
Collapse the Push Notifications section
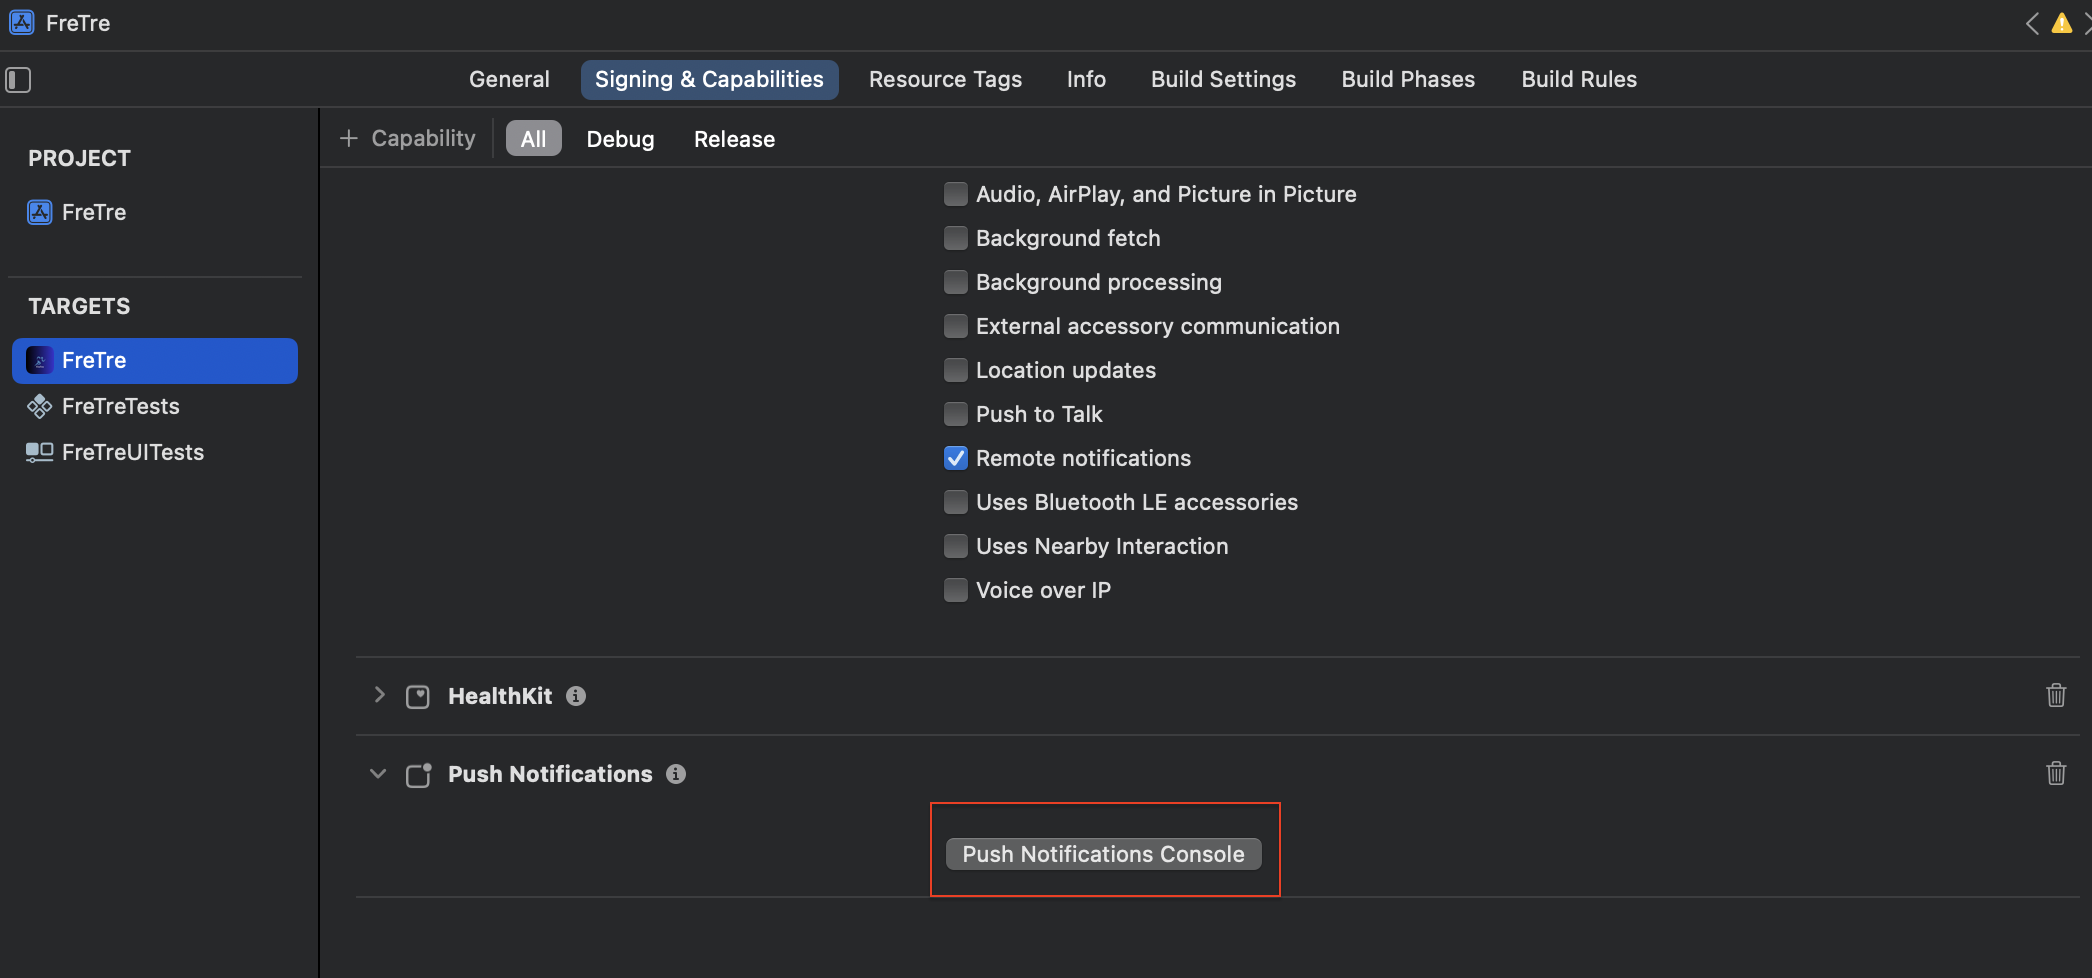click(378, 774)
